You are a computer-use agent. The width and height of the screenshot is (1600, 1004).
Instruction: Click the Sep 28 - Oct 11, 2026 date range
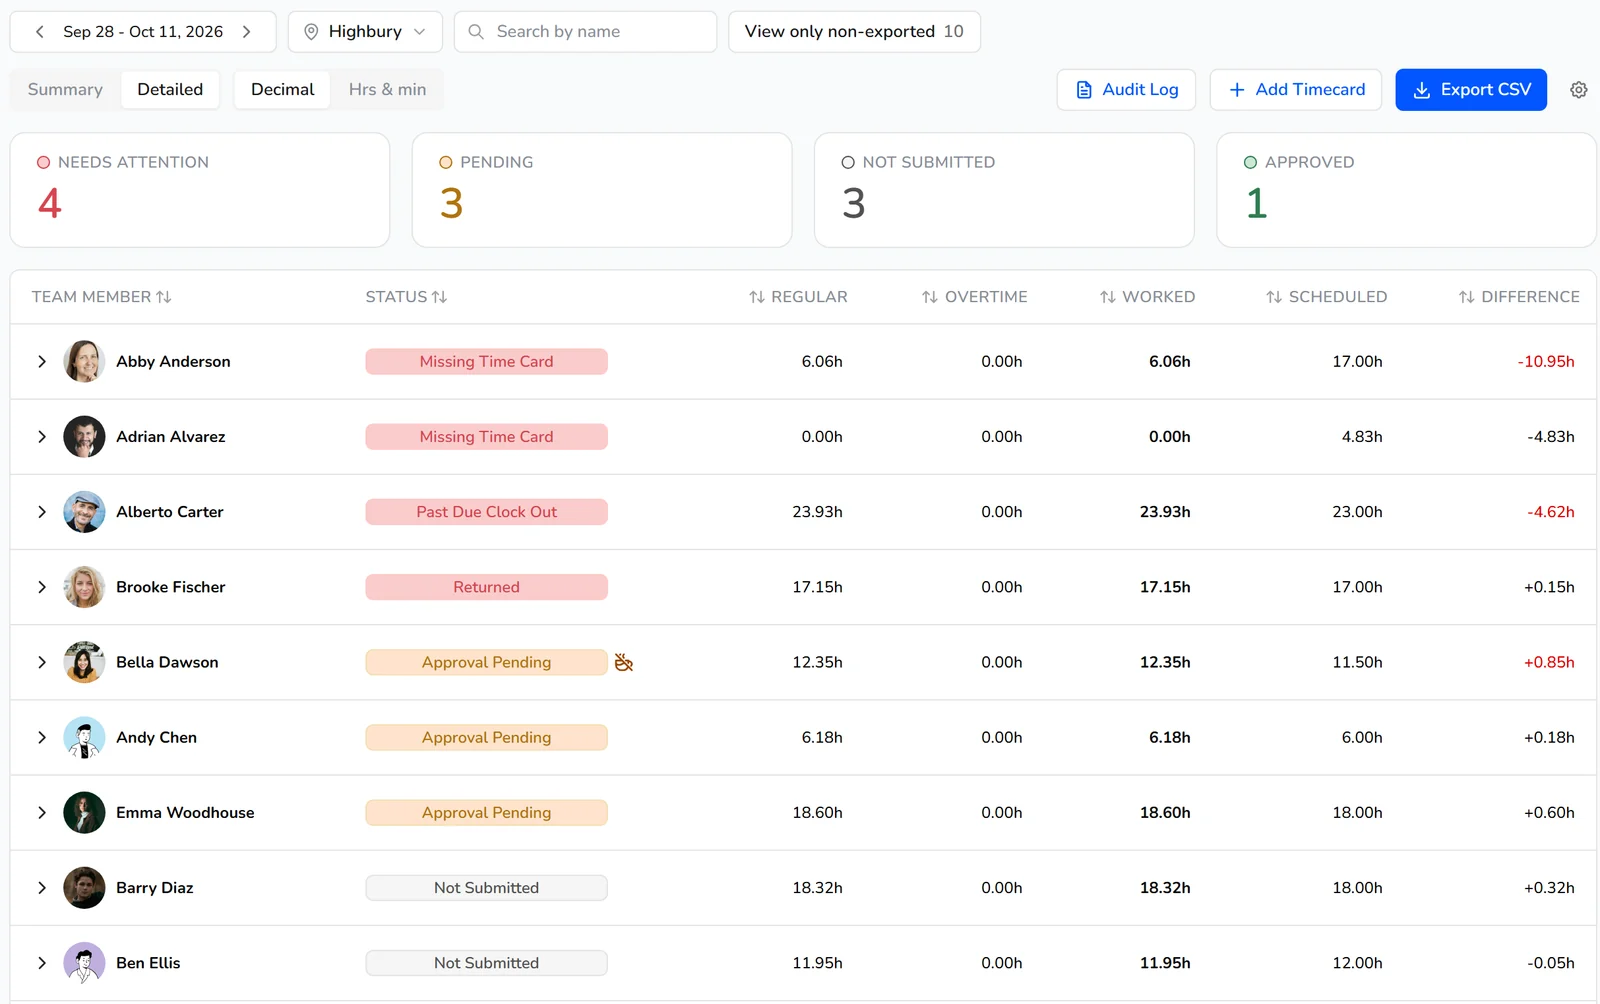click(143, 32)
